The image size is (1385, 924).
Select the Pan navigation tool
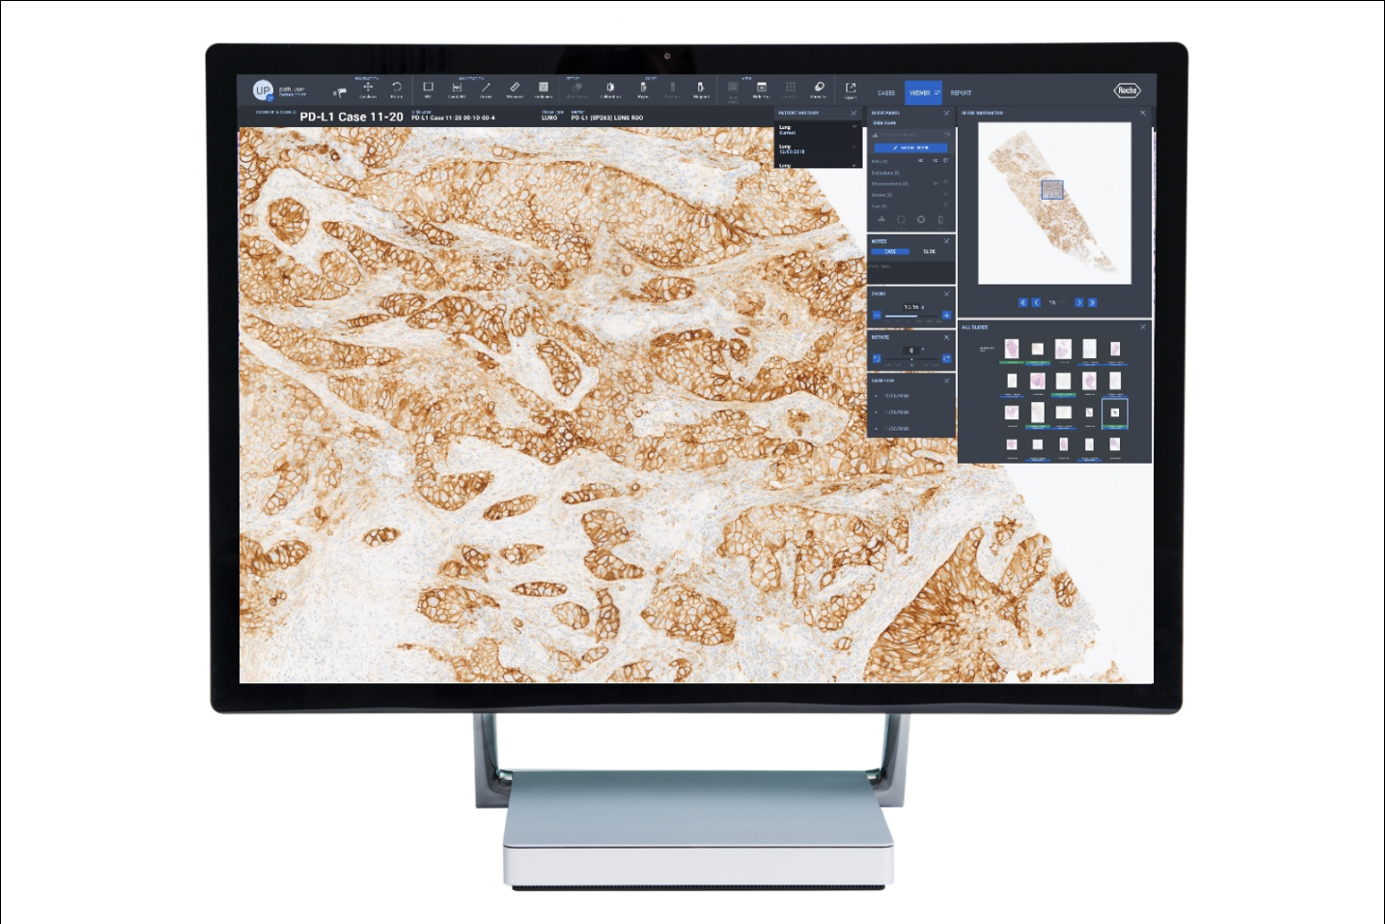[x=368, y=90]
